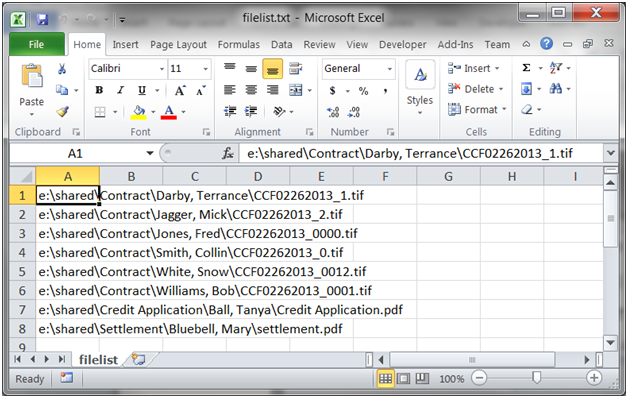Open Microsoft Excel Help

(x=546, y=44)
